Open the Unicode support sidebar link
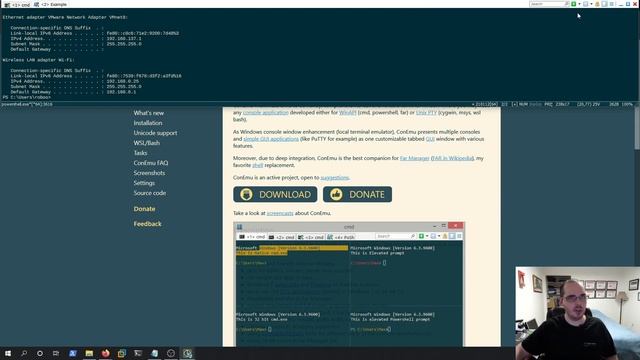 pos(156,133)
